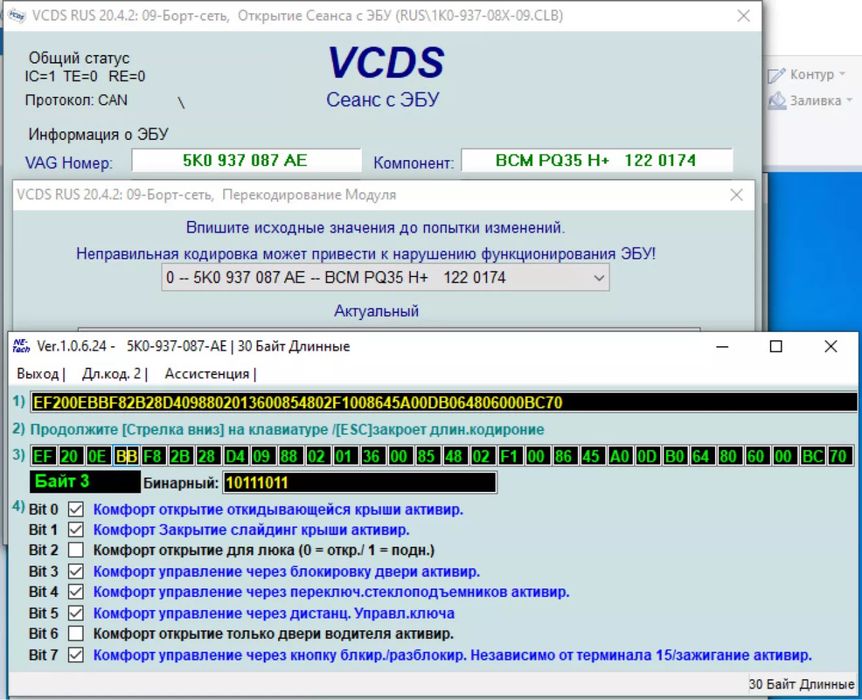Toggle Bit 5 remote key comfort control

tap(76, 613)
